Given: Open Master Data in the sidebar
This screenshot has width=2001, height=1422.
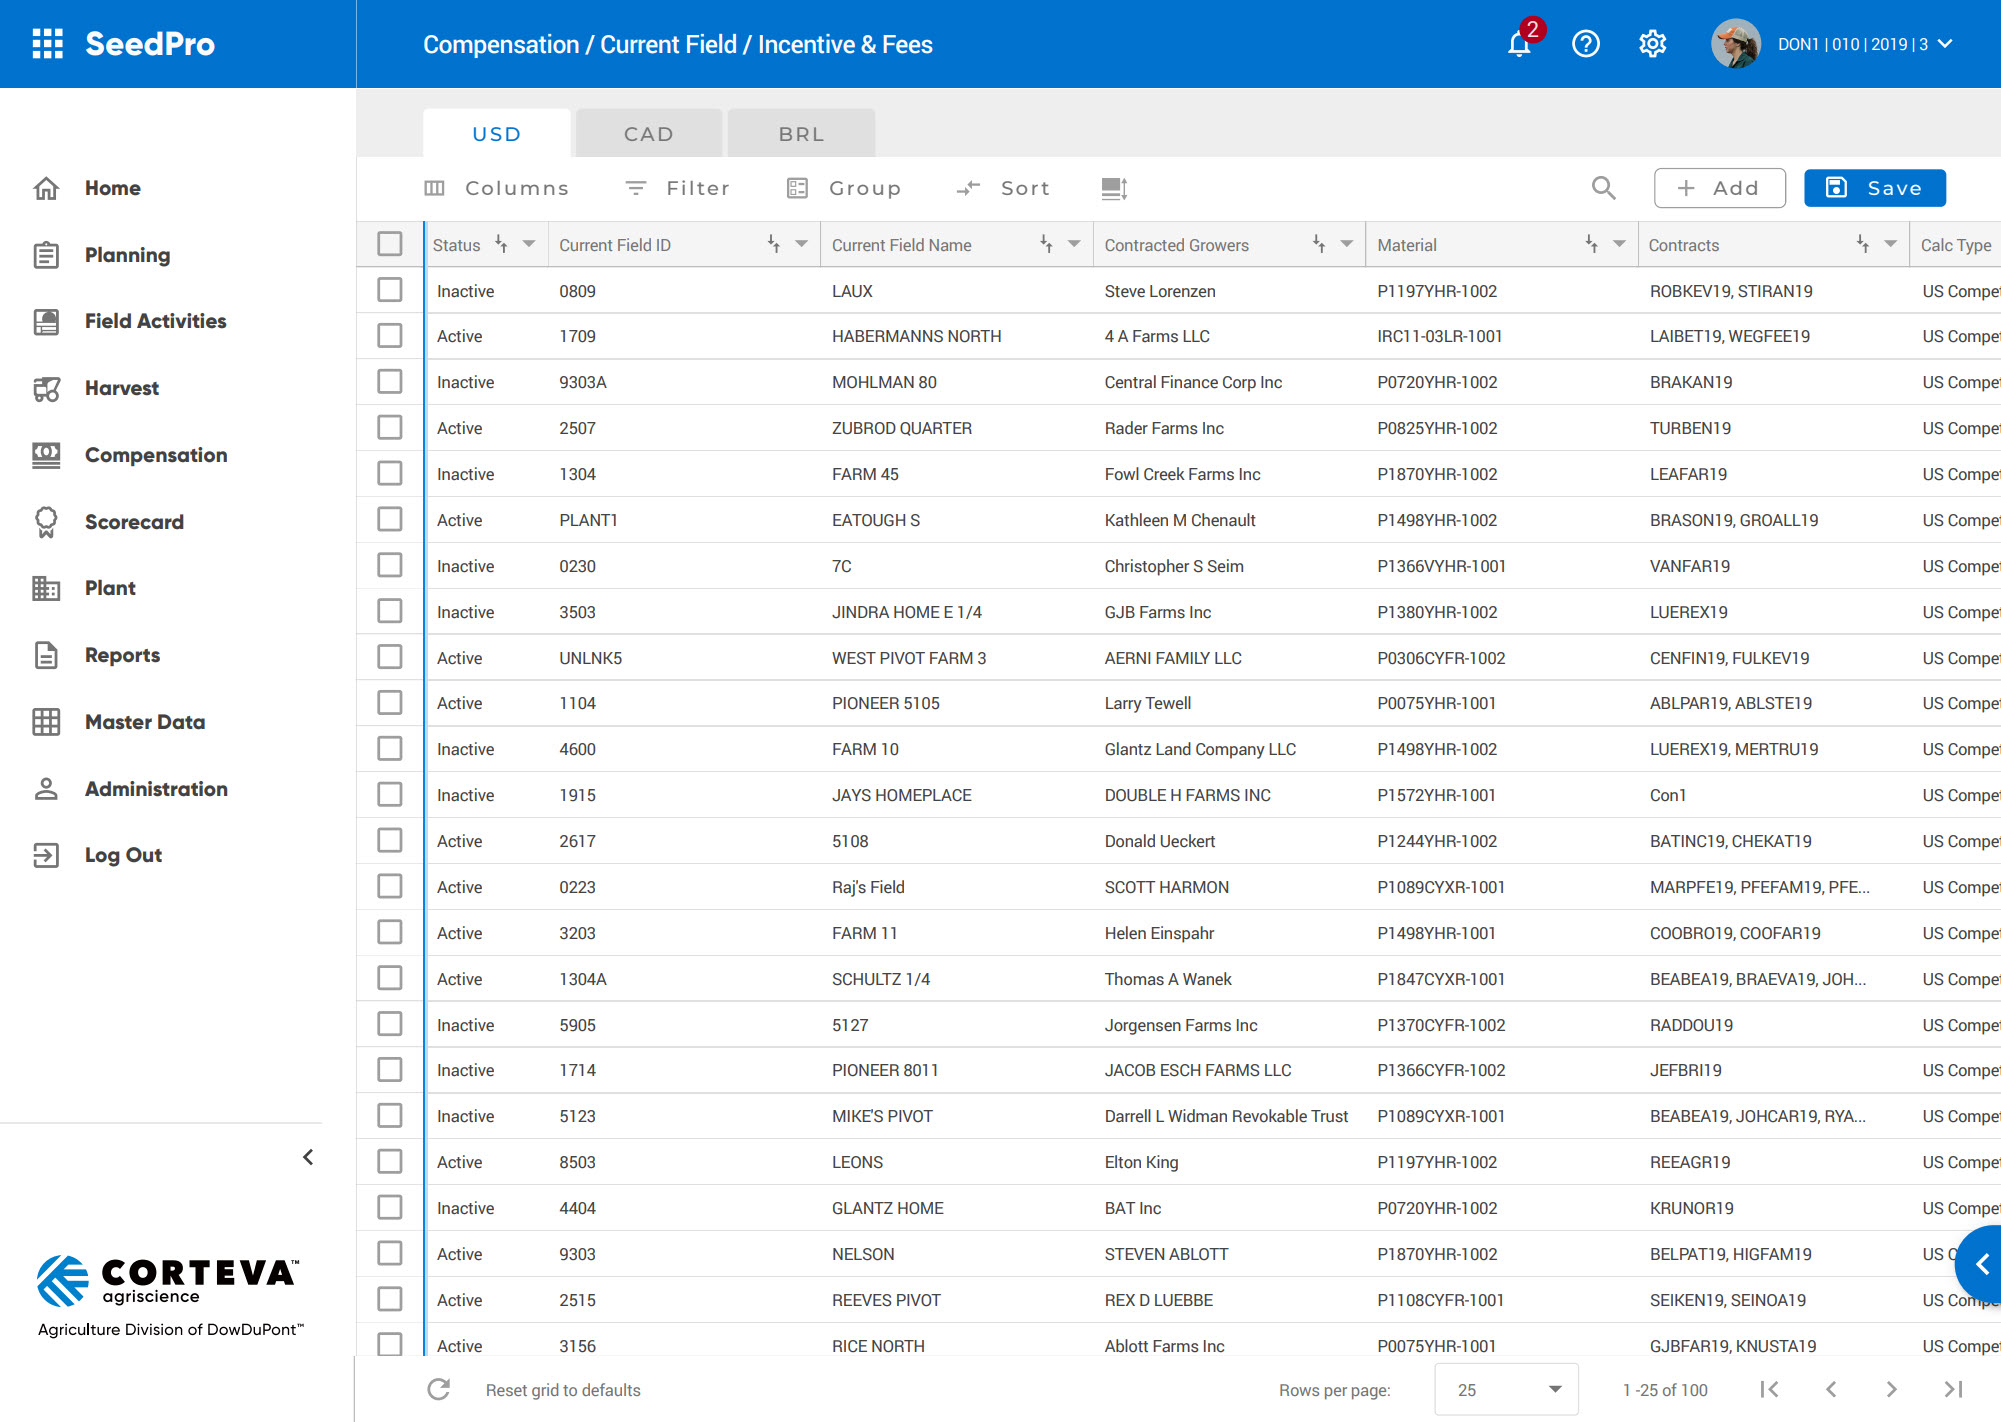Looking at the screenshot, I should (x=145, y=722).
